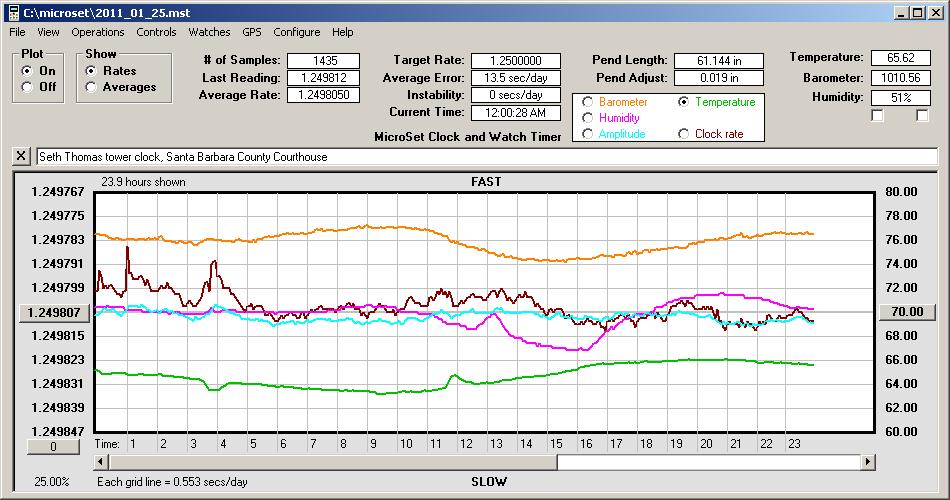This screenshot has width=950, height=500.
Task: Select Show Rates radio button
Action: point(91,71)
